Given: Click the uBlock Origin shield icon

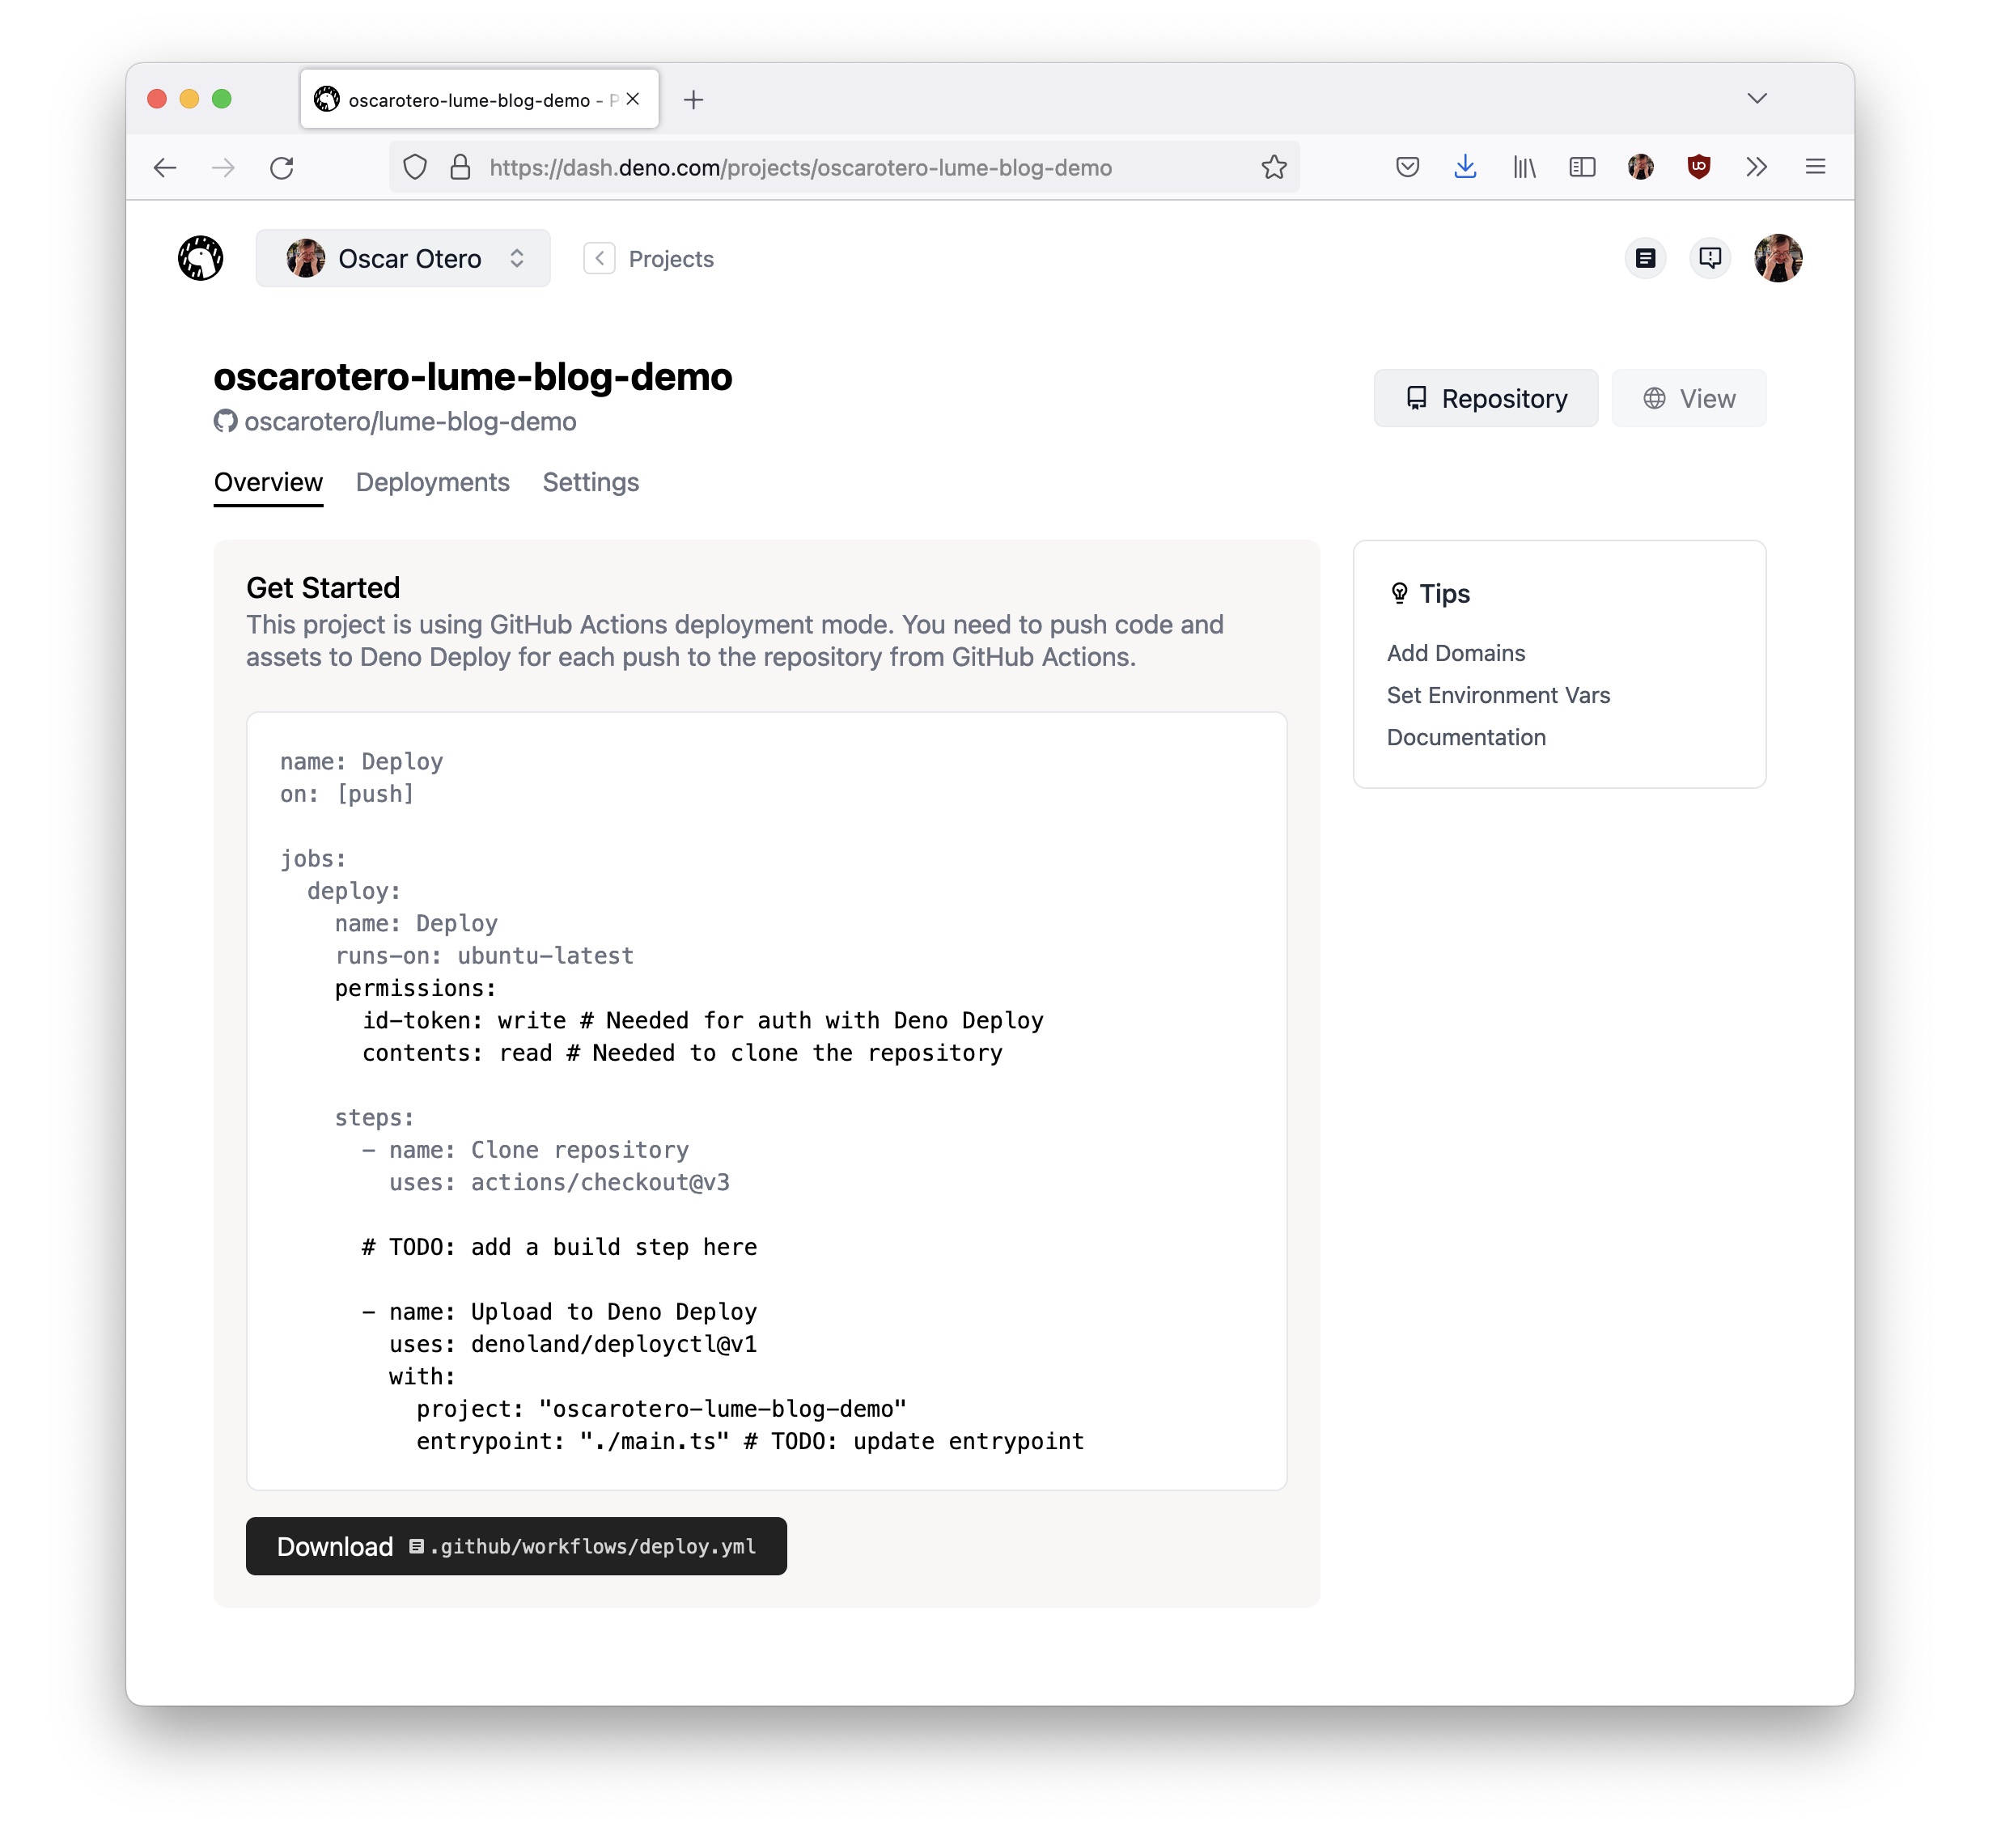Looking at the screenshot, I should (1698, 167).
